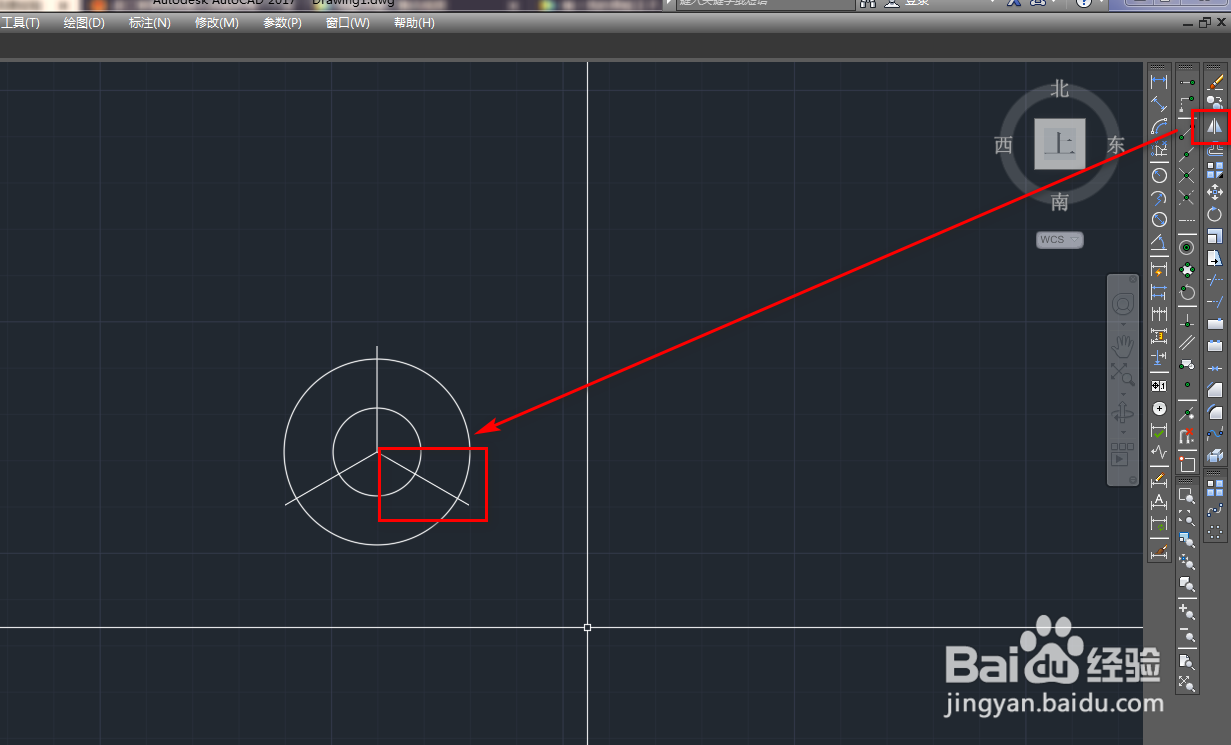Open the 参数(P) menu
The width and height of the screenshot is (1231, 745).
point(283,22)
